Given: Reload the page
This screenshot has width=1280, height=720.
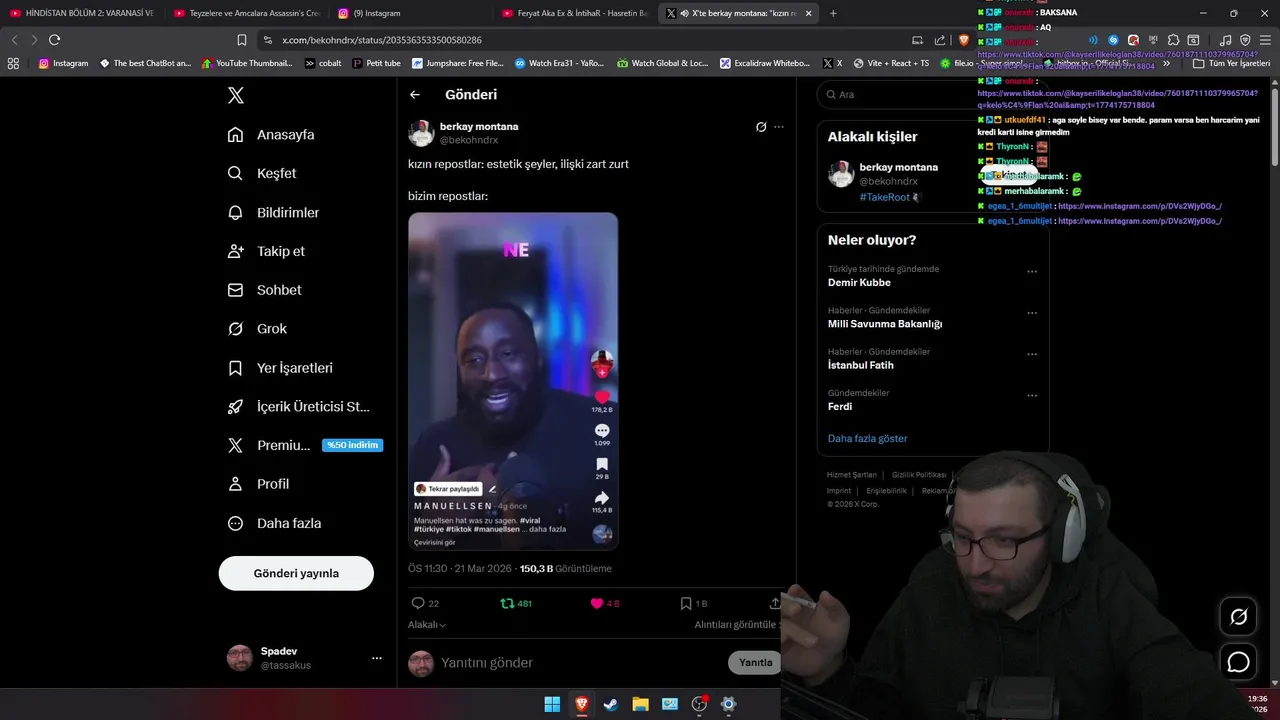Looking at the screenshot, I should click(54, 40).
